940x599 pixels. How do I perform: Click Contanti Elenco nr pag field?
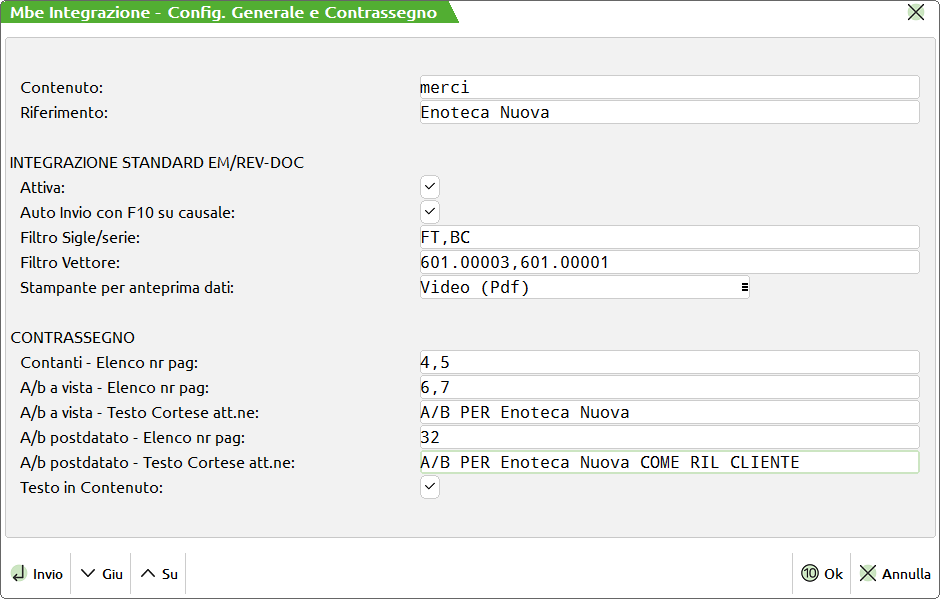click(x=668, y=363)
